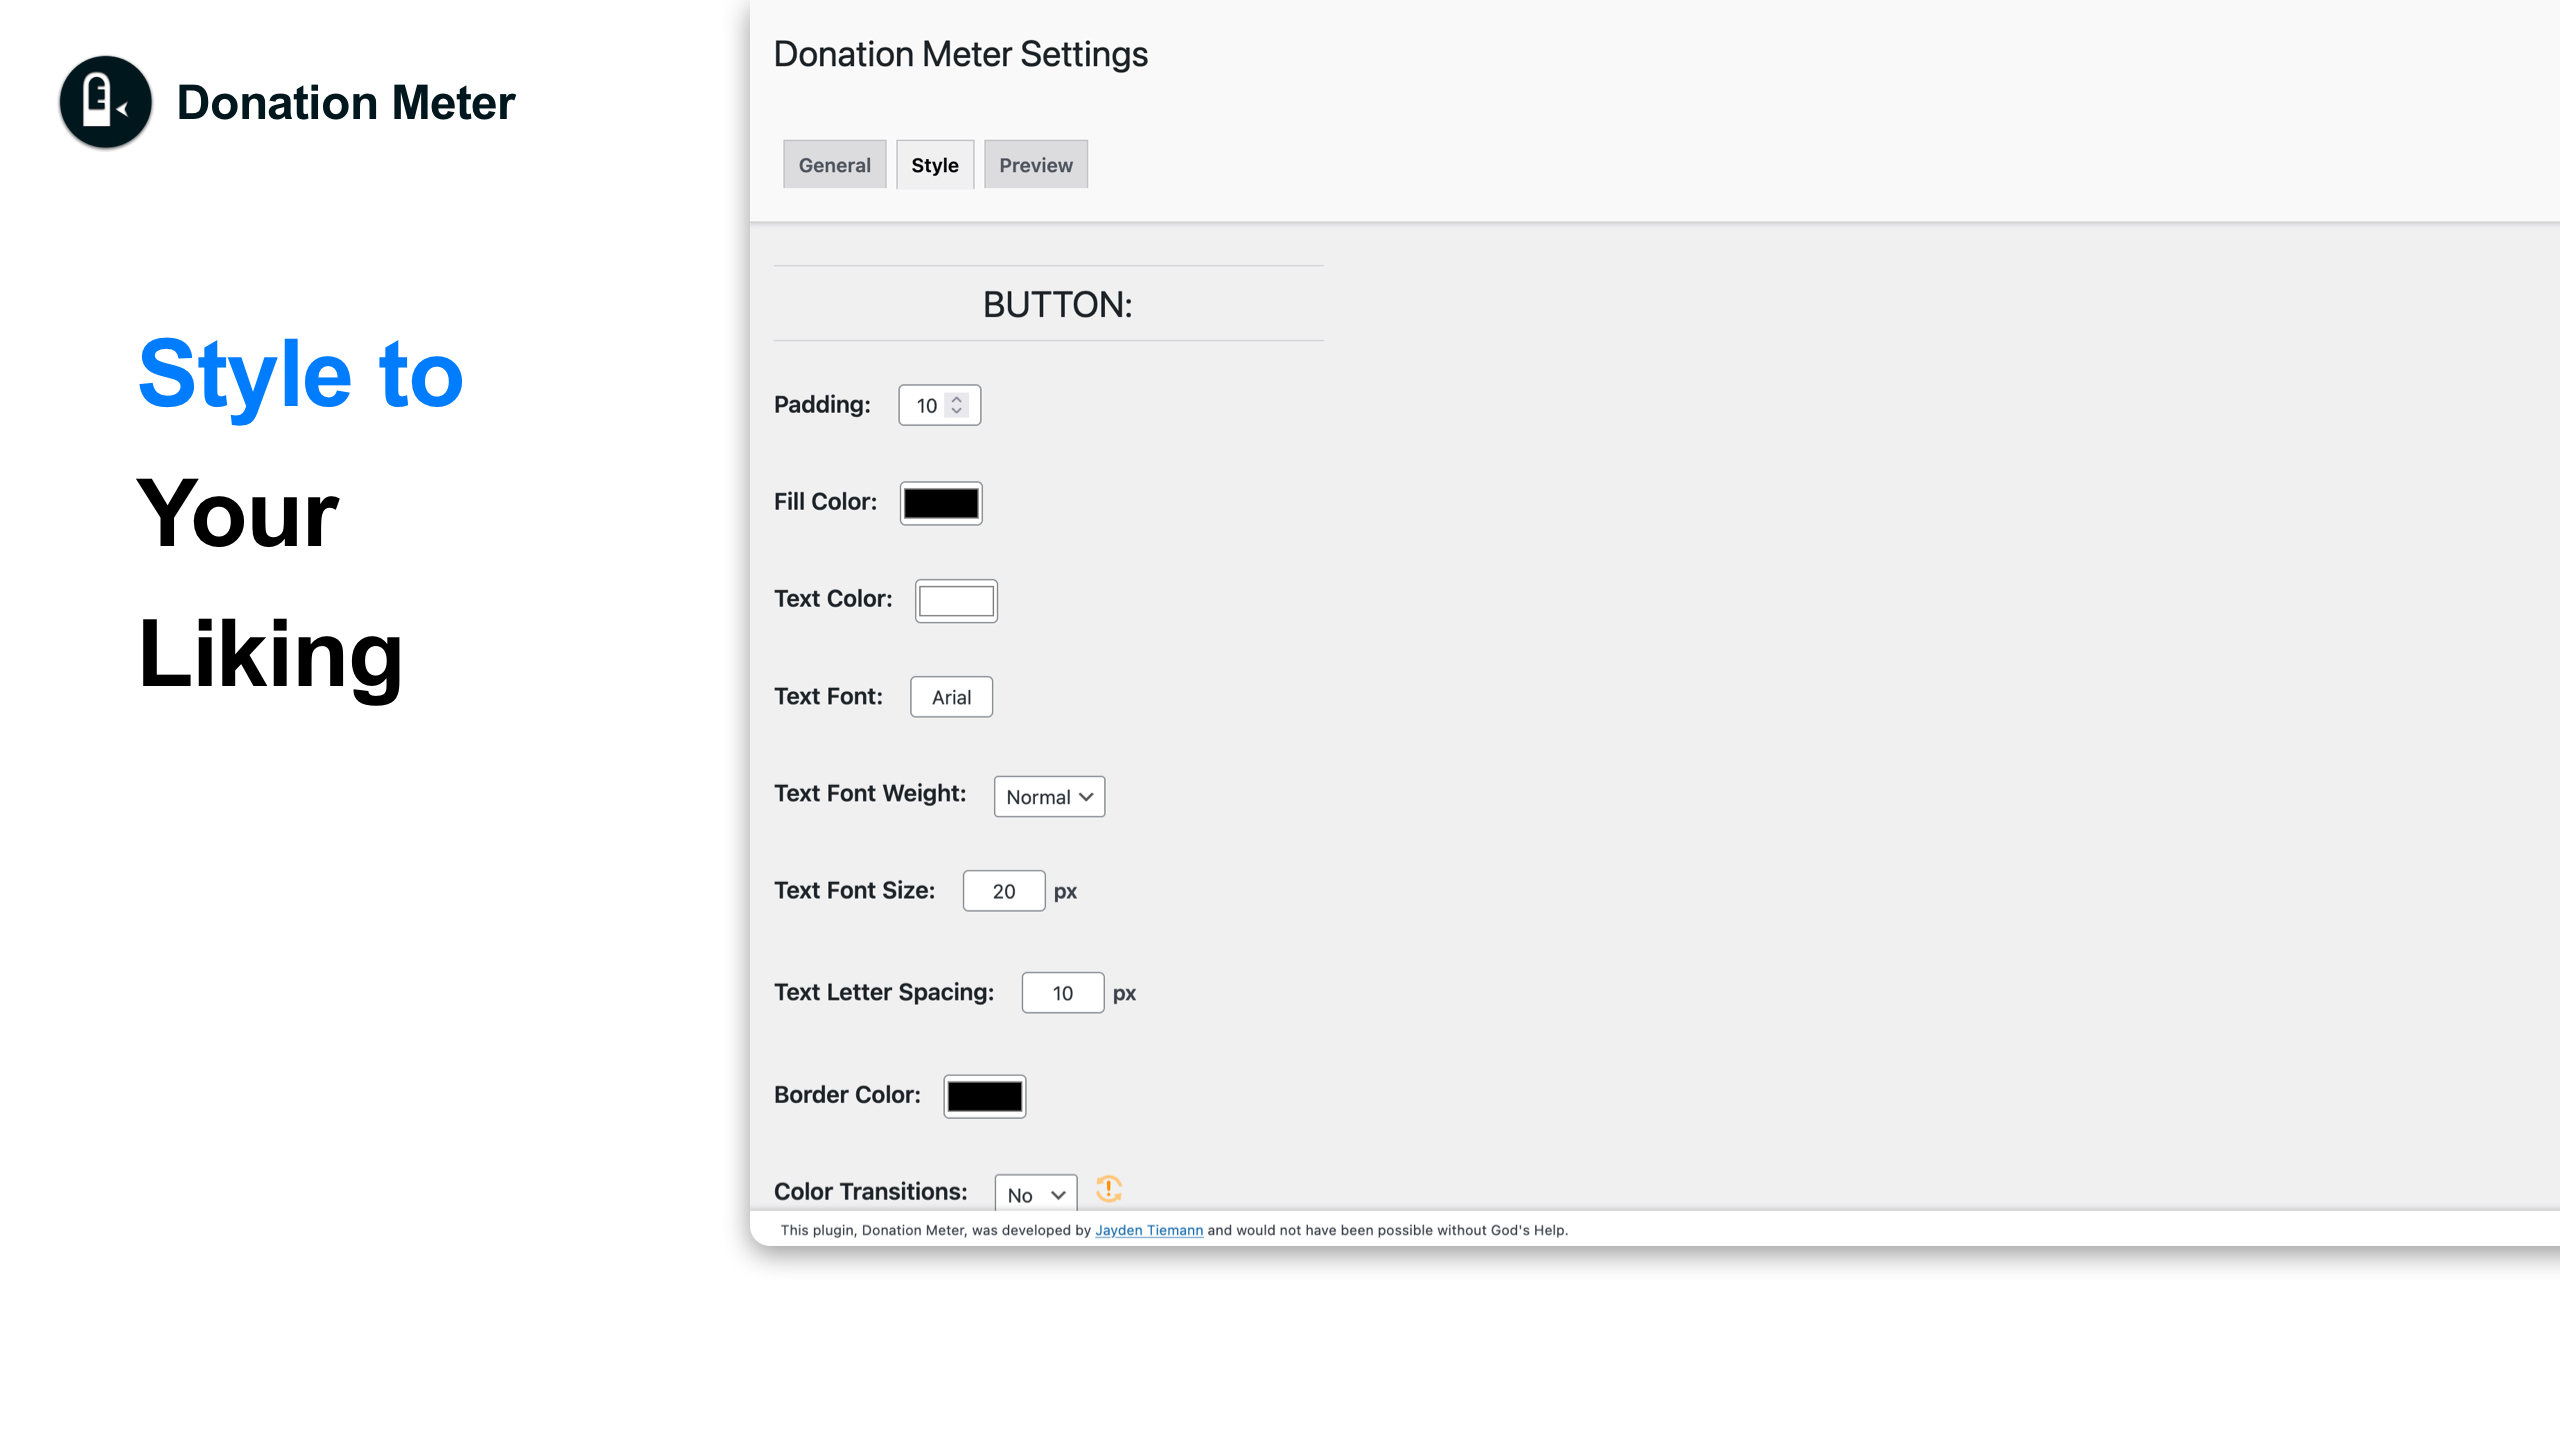2560x1440 pixels.
Task: Open the Text Color swatch picker
Action: pos(955,601)
